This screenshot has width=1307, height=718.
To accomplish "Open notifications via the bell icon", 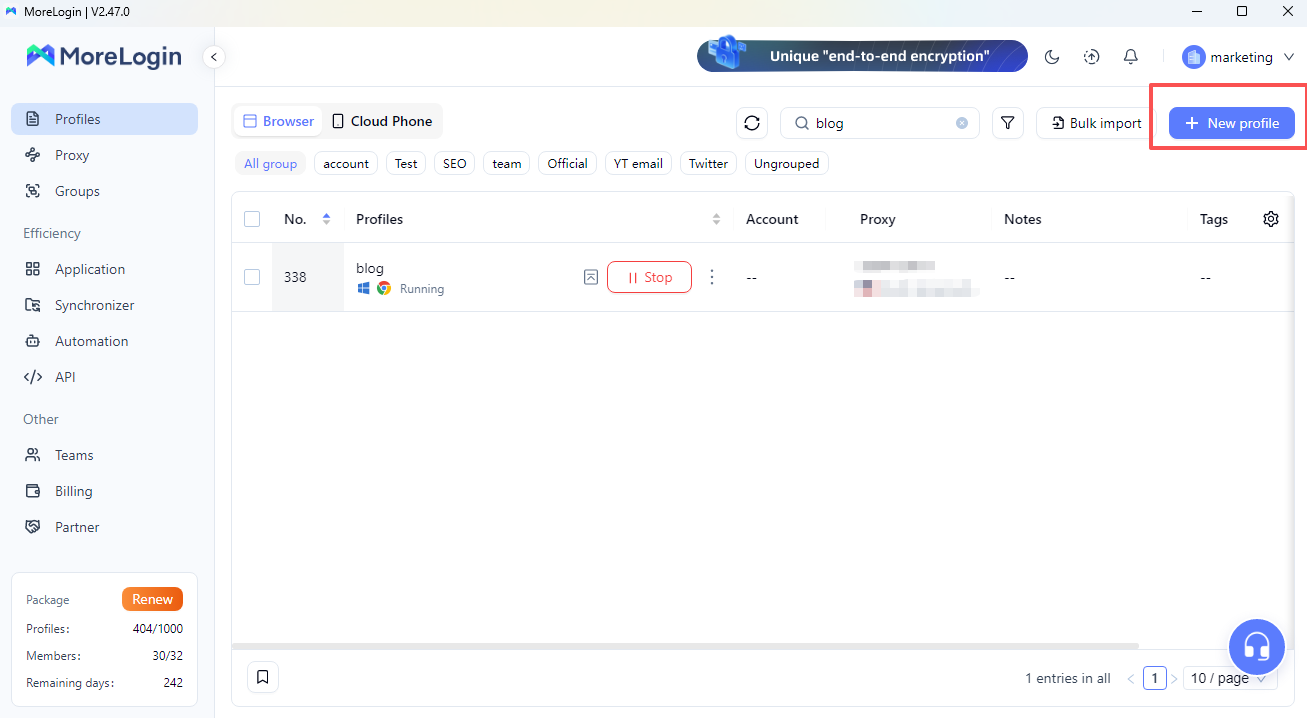I will click(1130, 57).
